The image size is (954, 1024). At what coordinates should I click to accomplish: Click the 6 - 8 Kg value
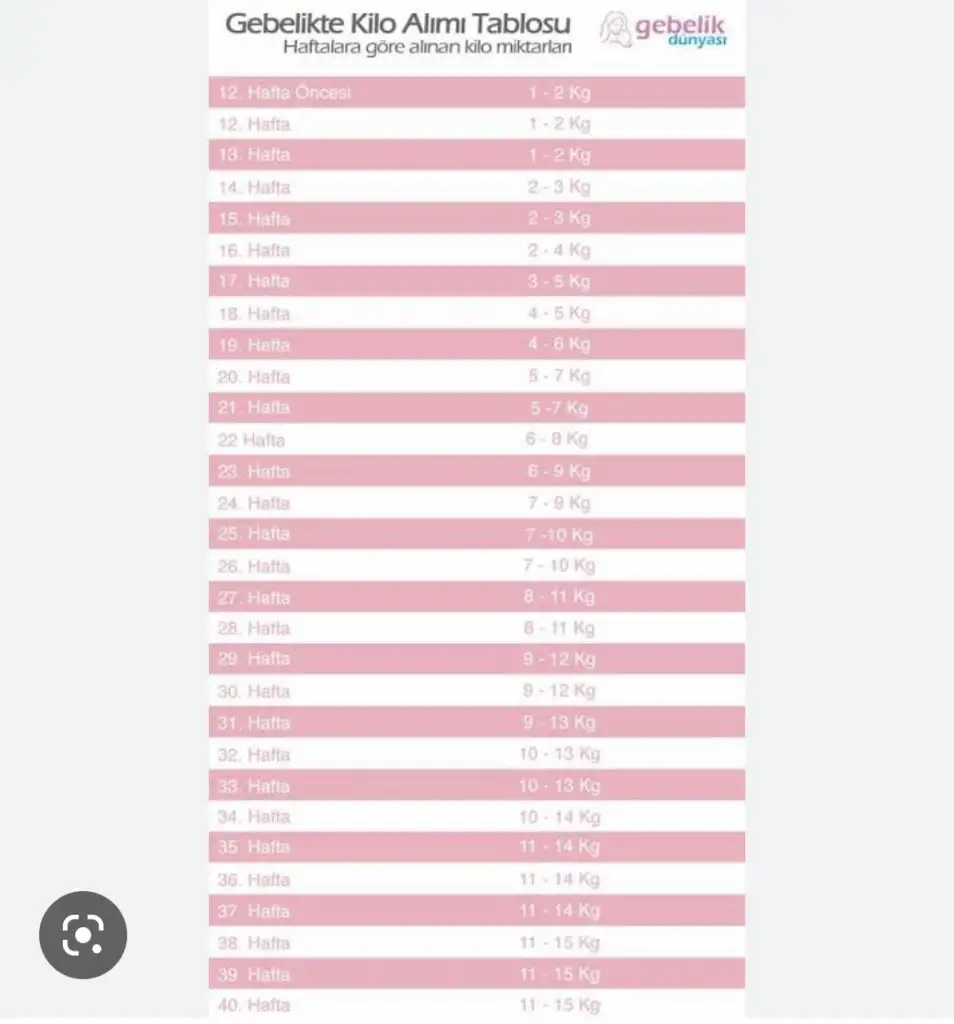(x=557, y=439)
